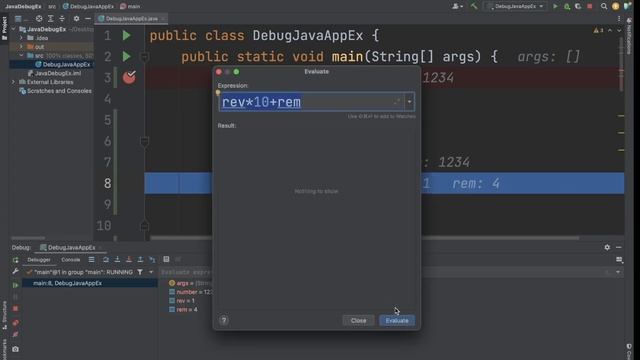Click the Evaluate Expression calculator icon

(166, 260)
